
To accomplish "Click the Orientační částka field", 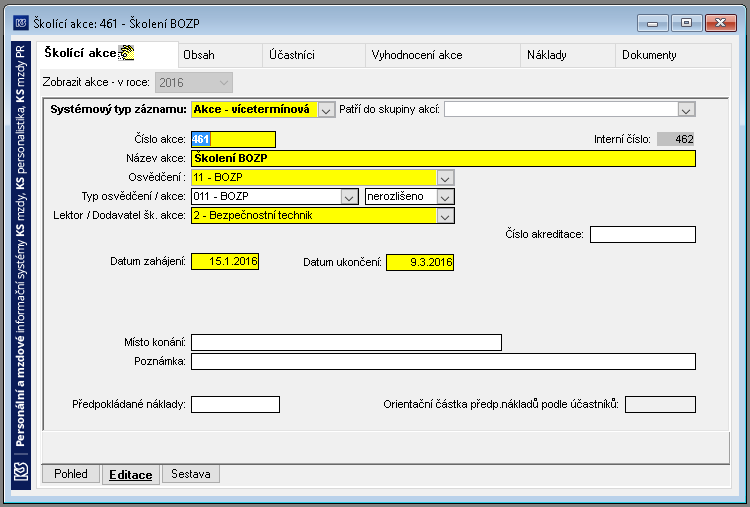I will [x=661, y=405].
